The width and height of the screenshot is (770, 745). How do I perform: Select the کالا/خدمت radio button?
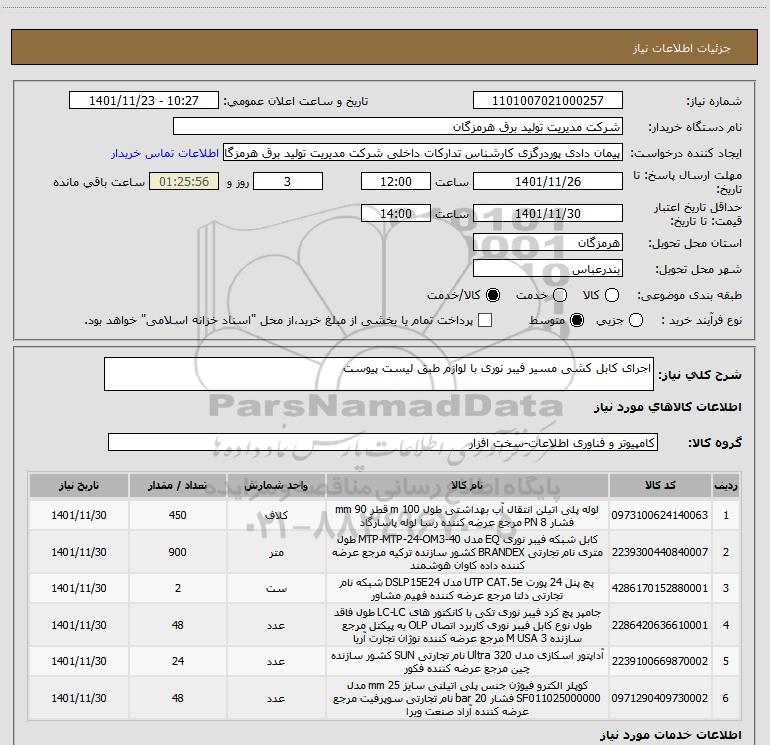coord(493,295)
